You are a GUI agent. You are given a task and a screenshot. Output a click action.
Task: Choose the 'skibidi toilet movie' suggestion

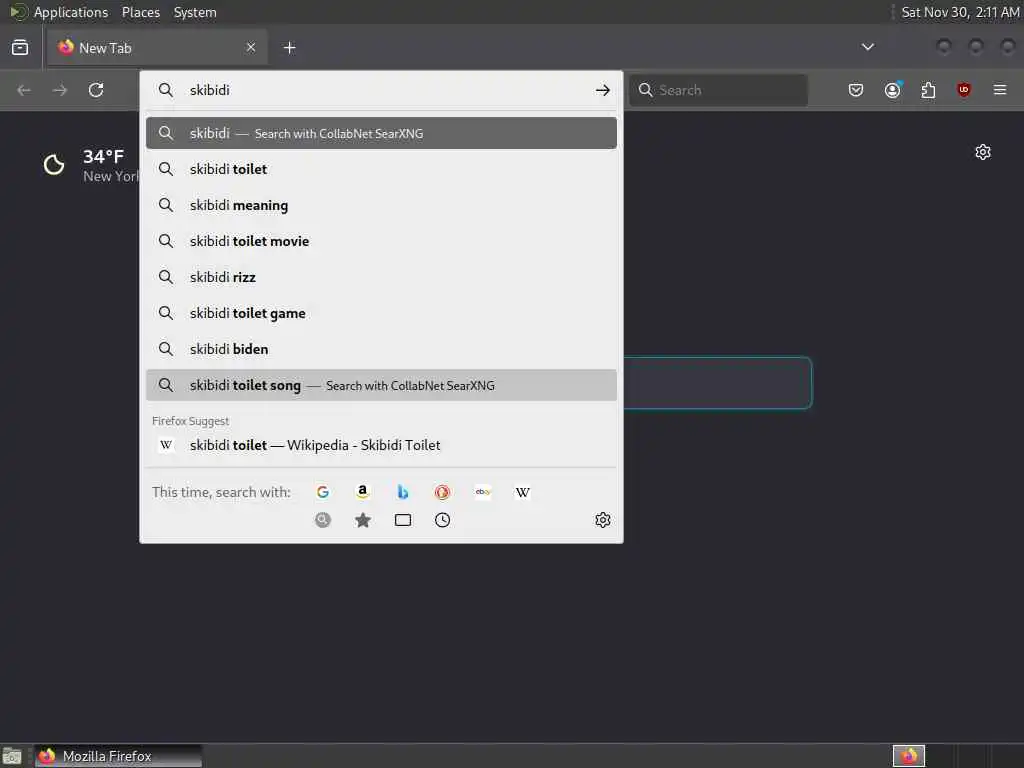381,241
